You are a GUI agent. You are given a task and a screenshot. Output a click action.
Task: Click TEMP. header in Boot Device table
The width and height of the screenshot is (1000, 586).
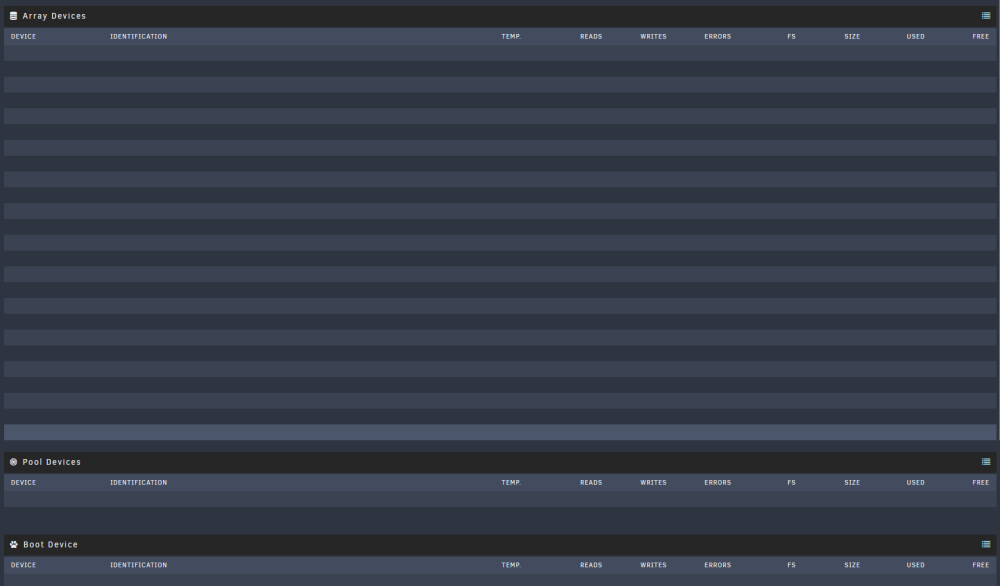pyautogui.click(x=511, y=565)
